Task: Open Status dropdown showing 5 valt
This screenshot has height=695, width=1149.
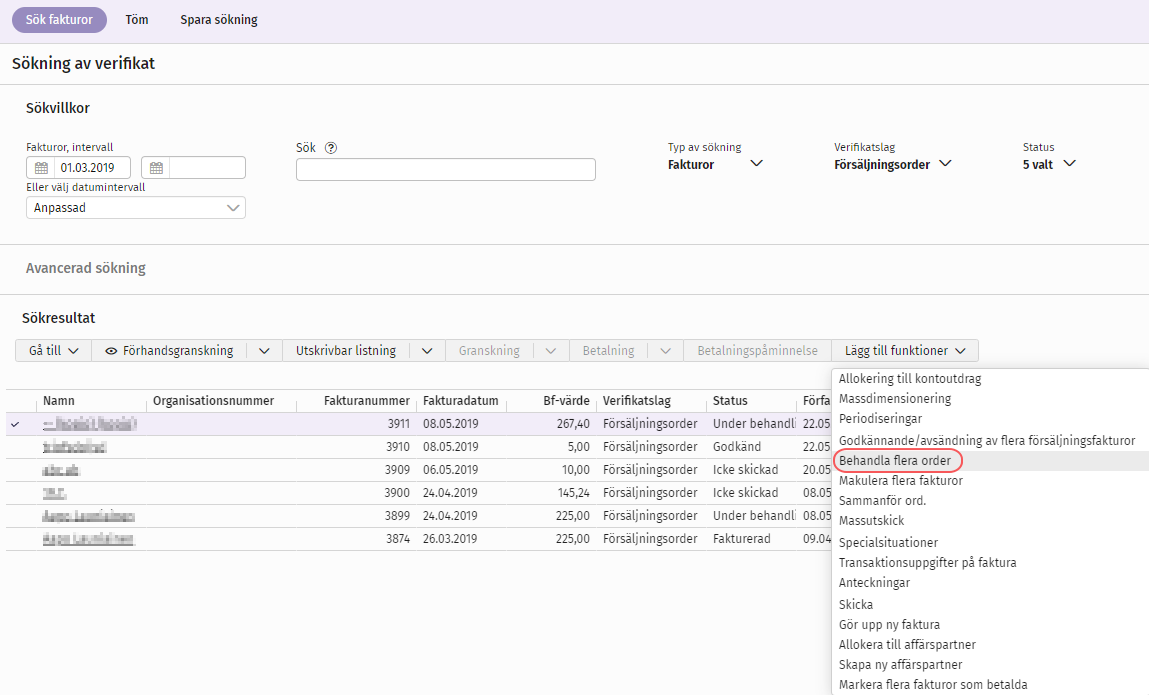Action: pos(1049,164)
